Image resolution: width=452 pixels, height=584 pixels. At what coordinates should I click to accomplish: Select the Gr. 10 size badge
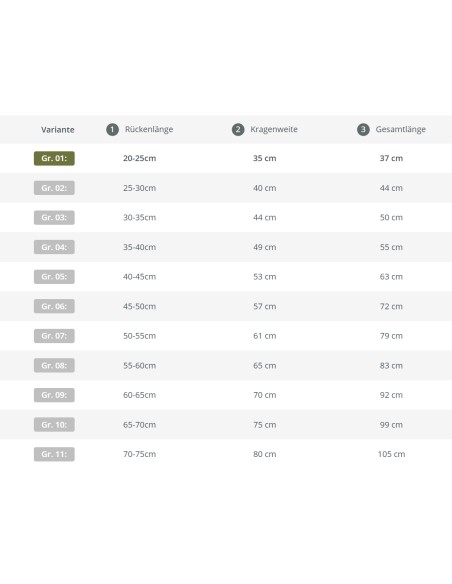click(x=54, y=425)
